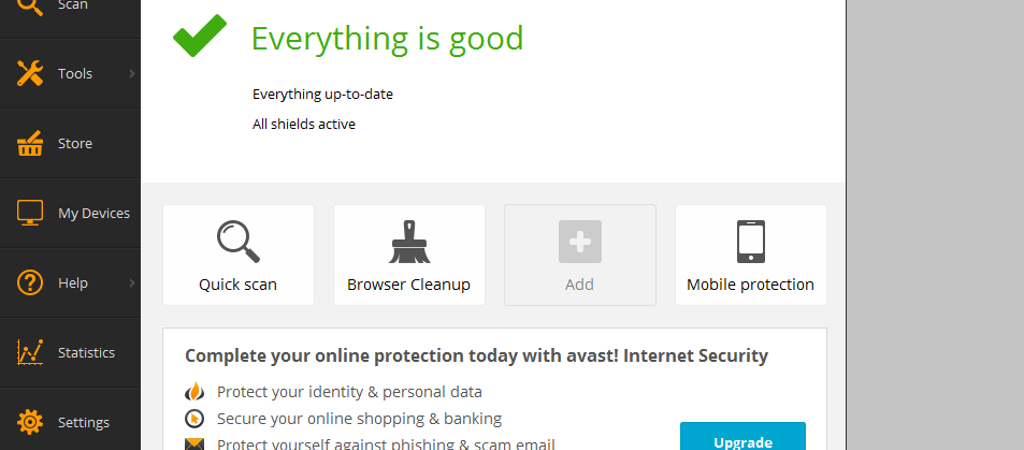Click the magnifier Scan icon in sidebar
This screenshot has height=450, width=1024.
click(x=29, y=5)
